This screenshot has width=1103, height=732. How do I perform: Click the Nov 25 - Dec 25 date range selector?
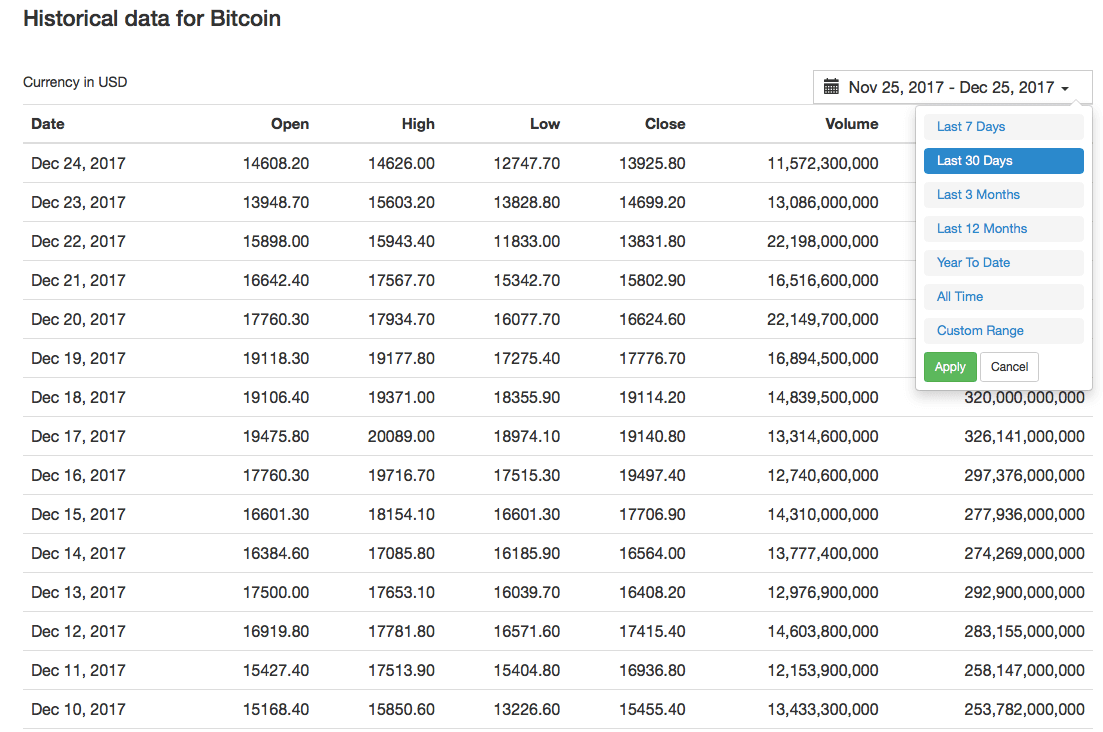coord(948,87)
